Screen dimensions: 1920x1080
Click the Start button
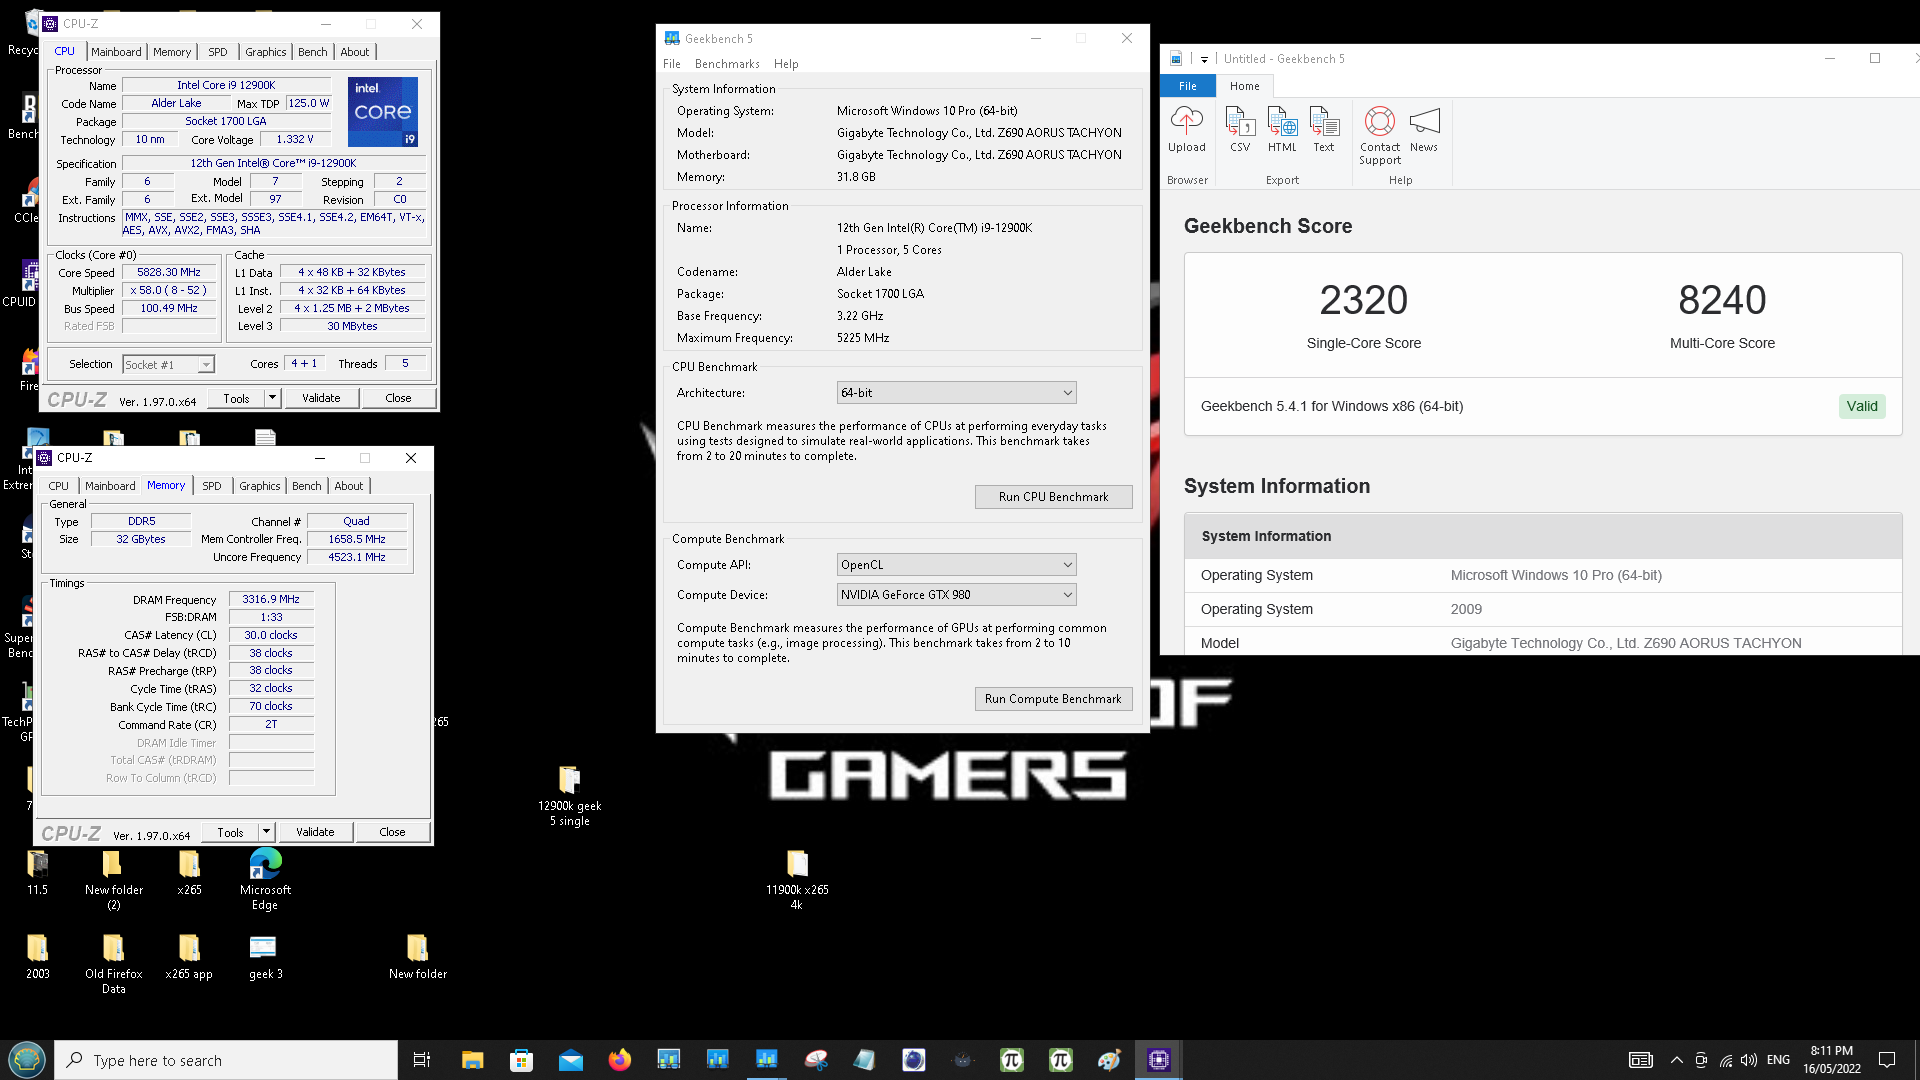pyautogui.click(x=27, y=1060)
